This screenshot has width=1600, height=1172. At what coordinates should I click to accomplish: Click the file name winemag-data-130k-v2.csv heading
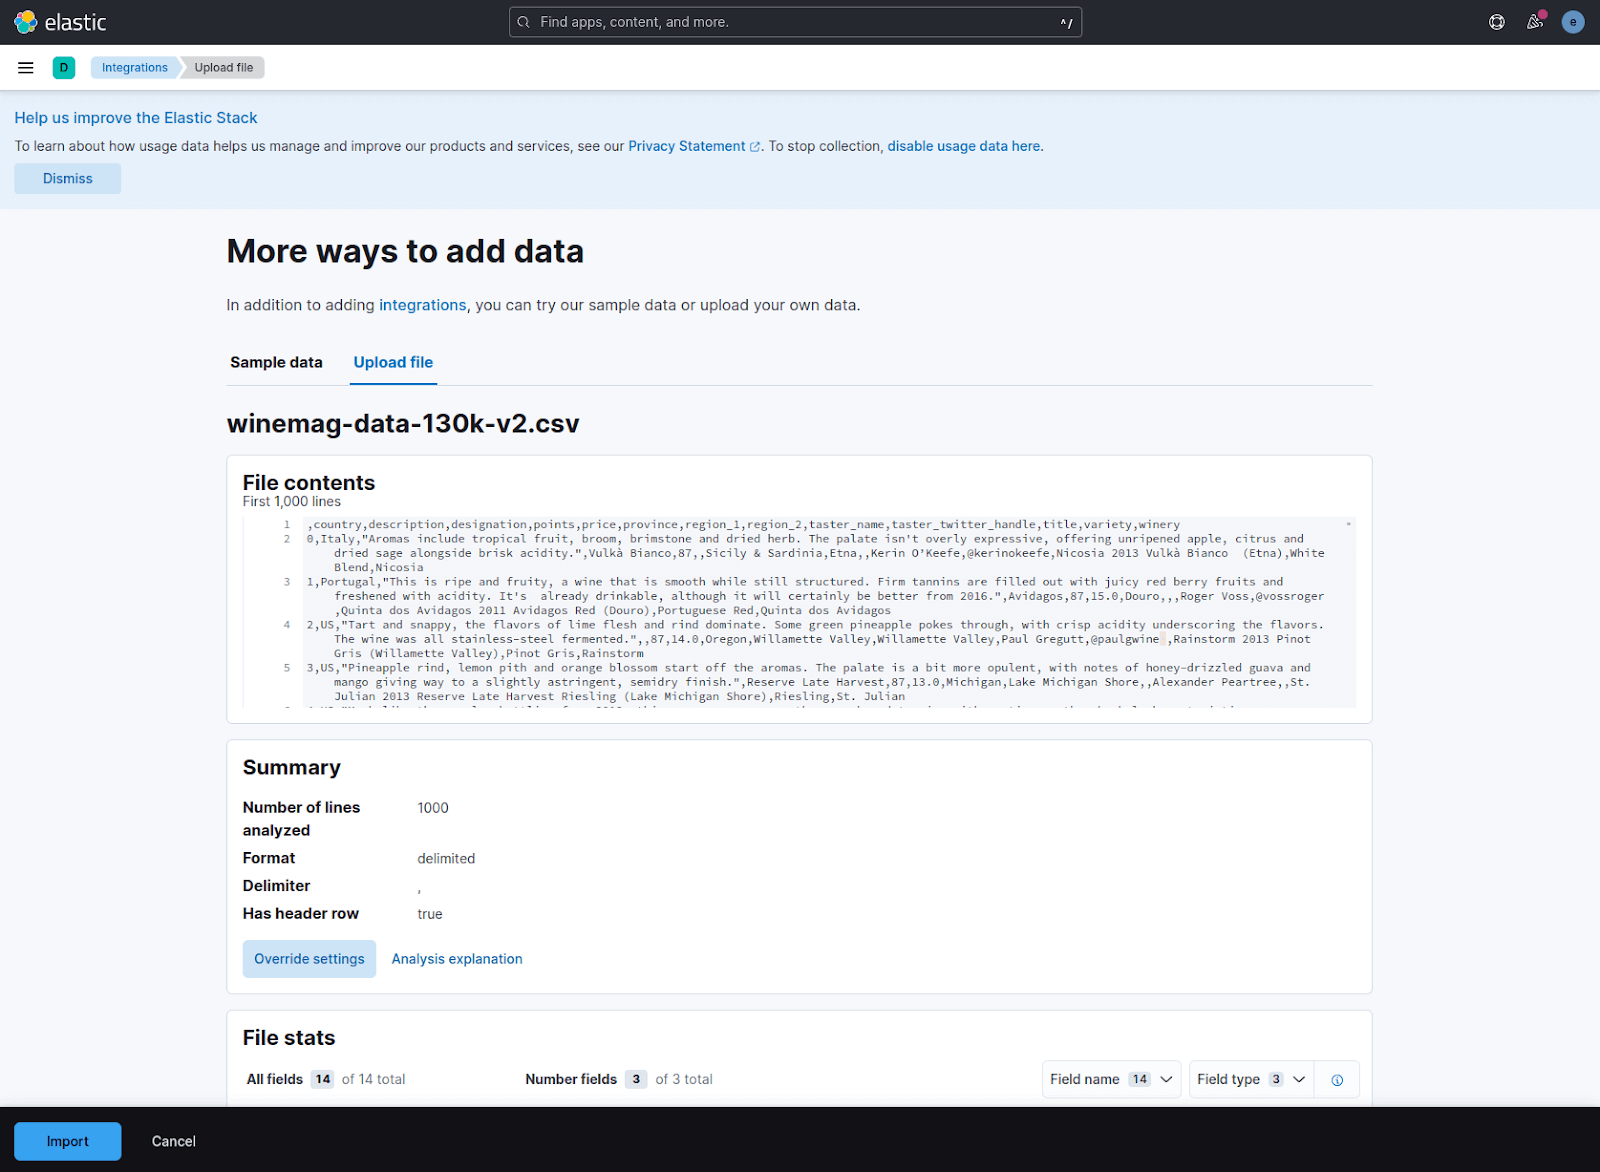(403, 423)
